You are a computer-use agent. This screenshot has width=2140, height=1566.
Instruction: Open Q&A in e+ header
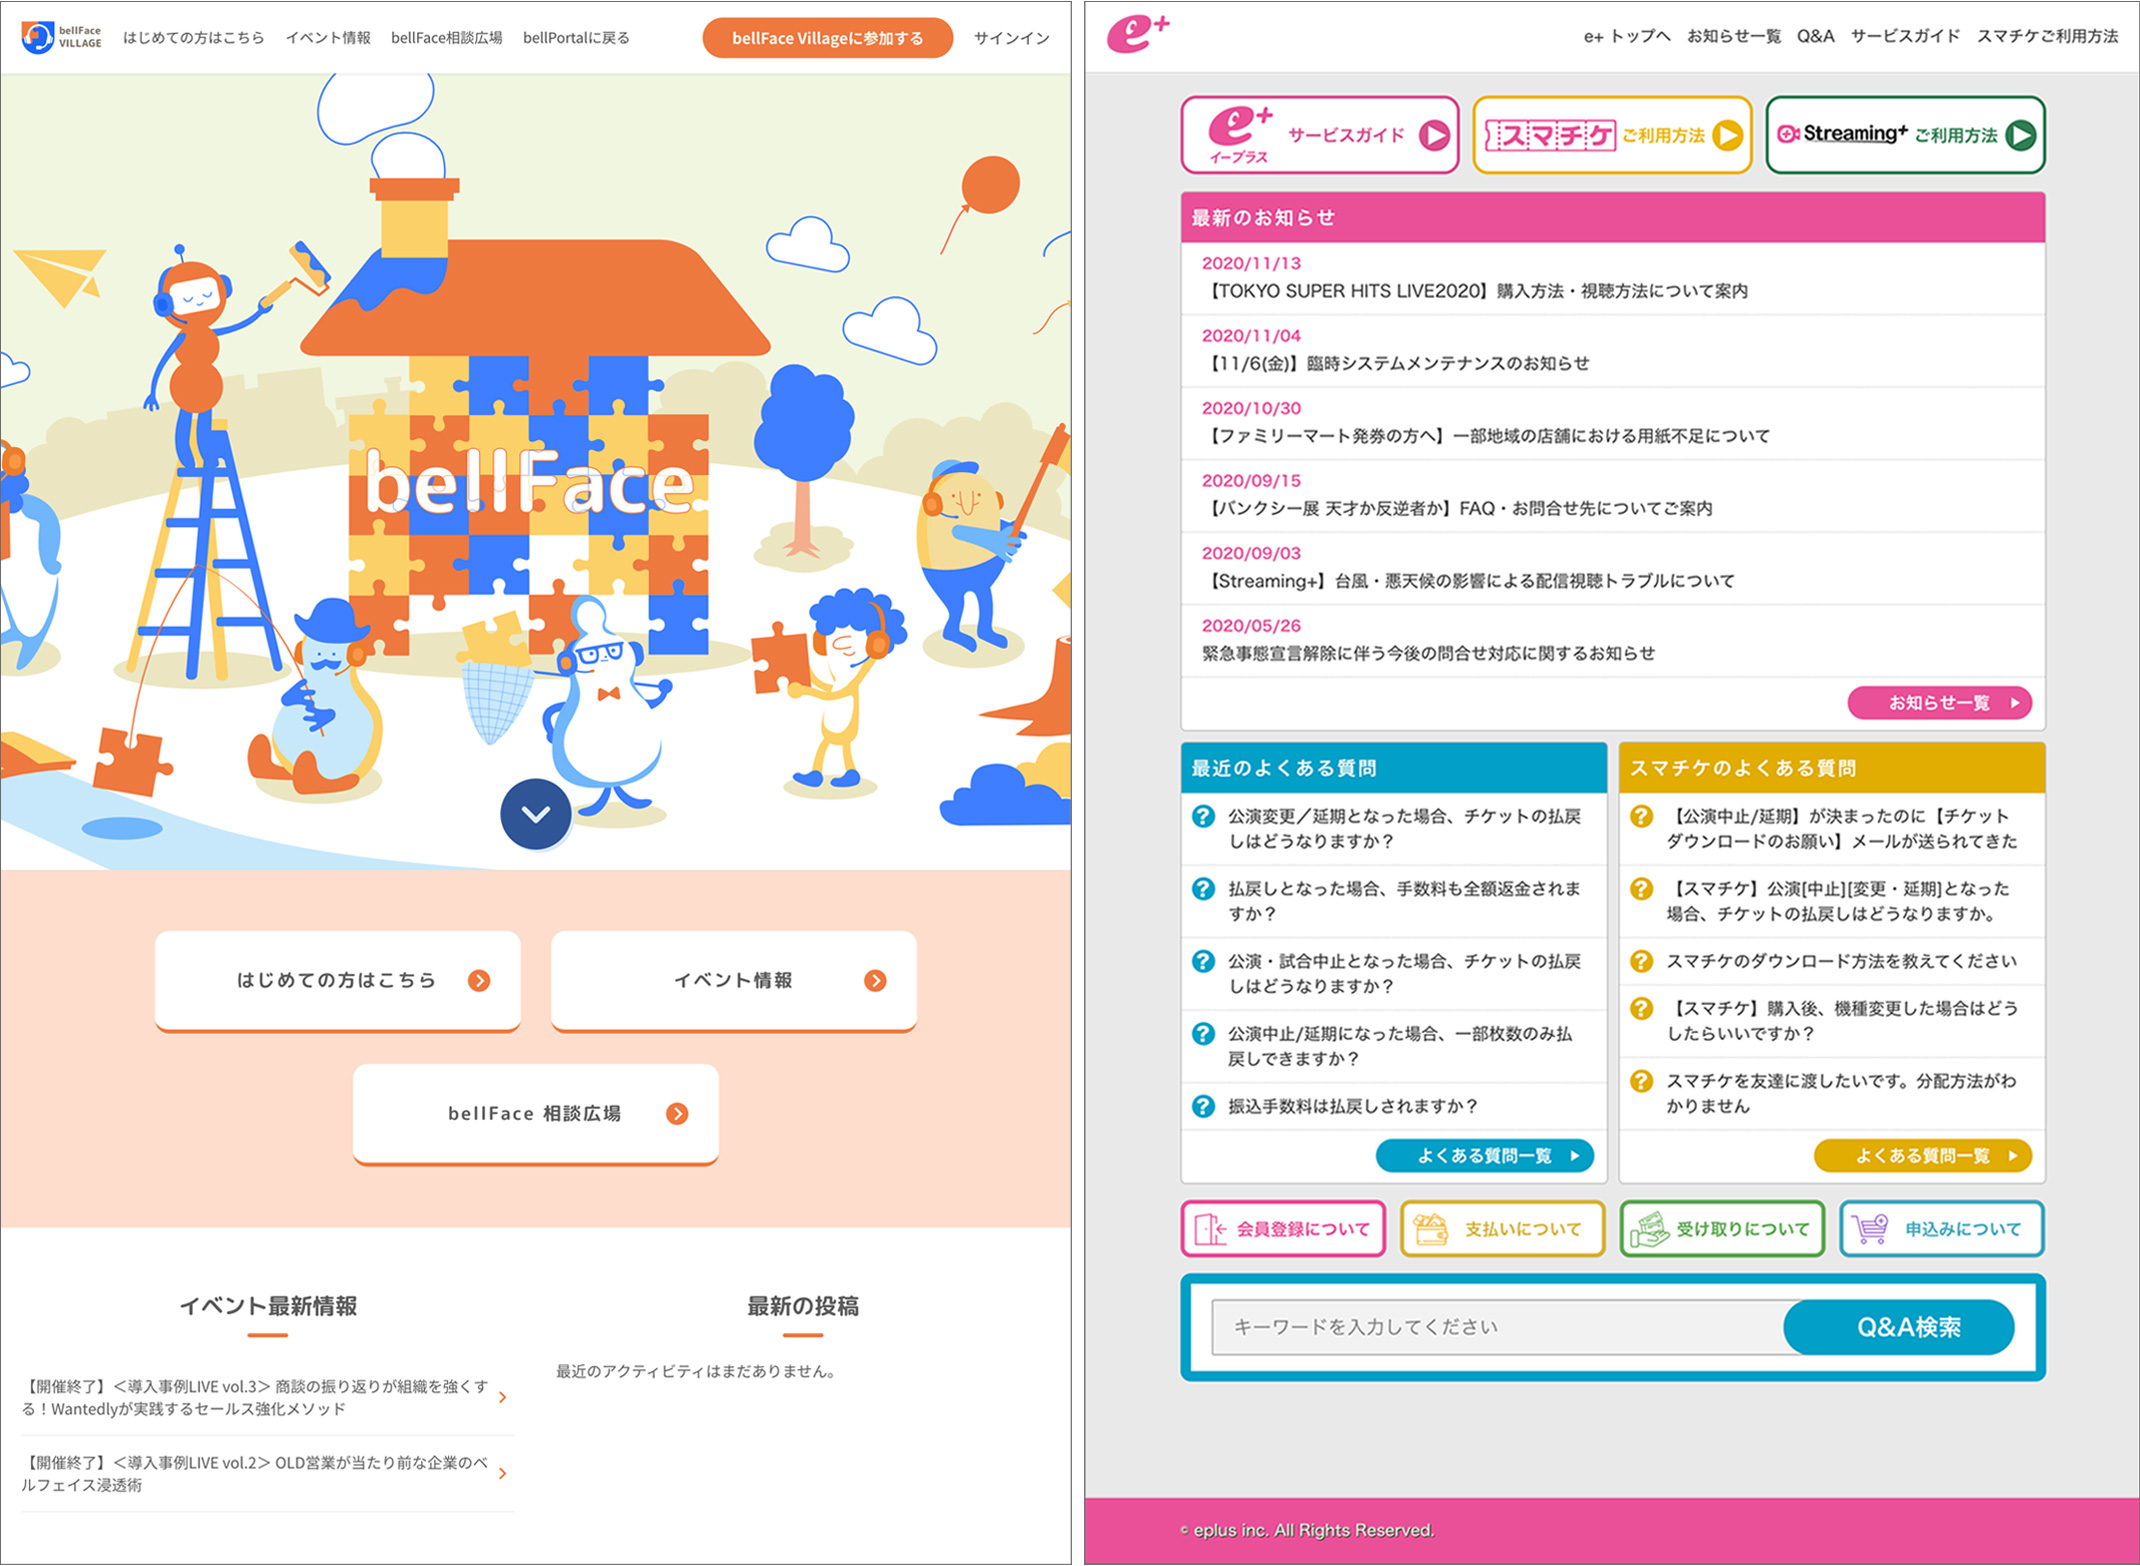coord(1815,36)
